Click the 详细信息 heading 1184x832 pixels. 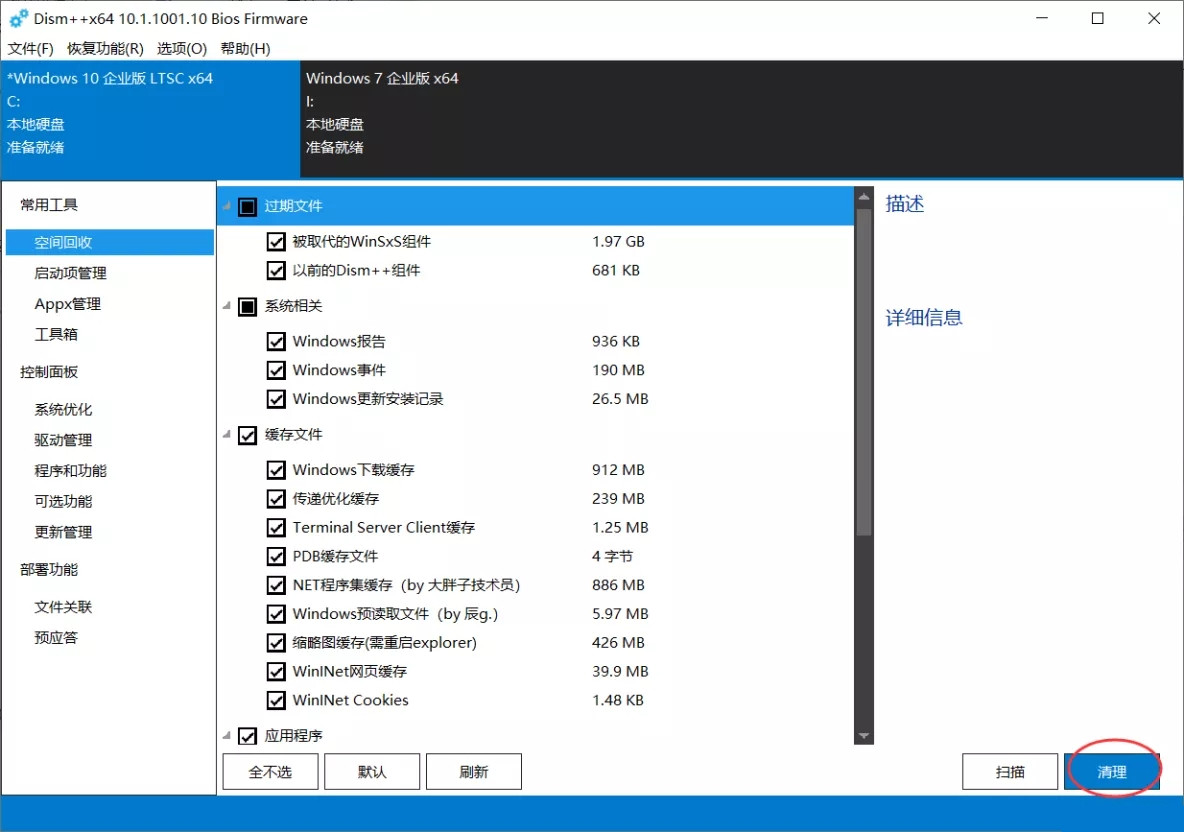click(x=923, y=318)
